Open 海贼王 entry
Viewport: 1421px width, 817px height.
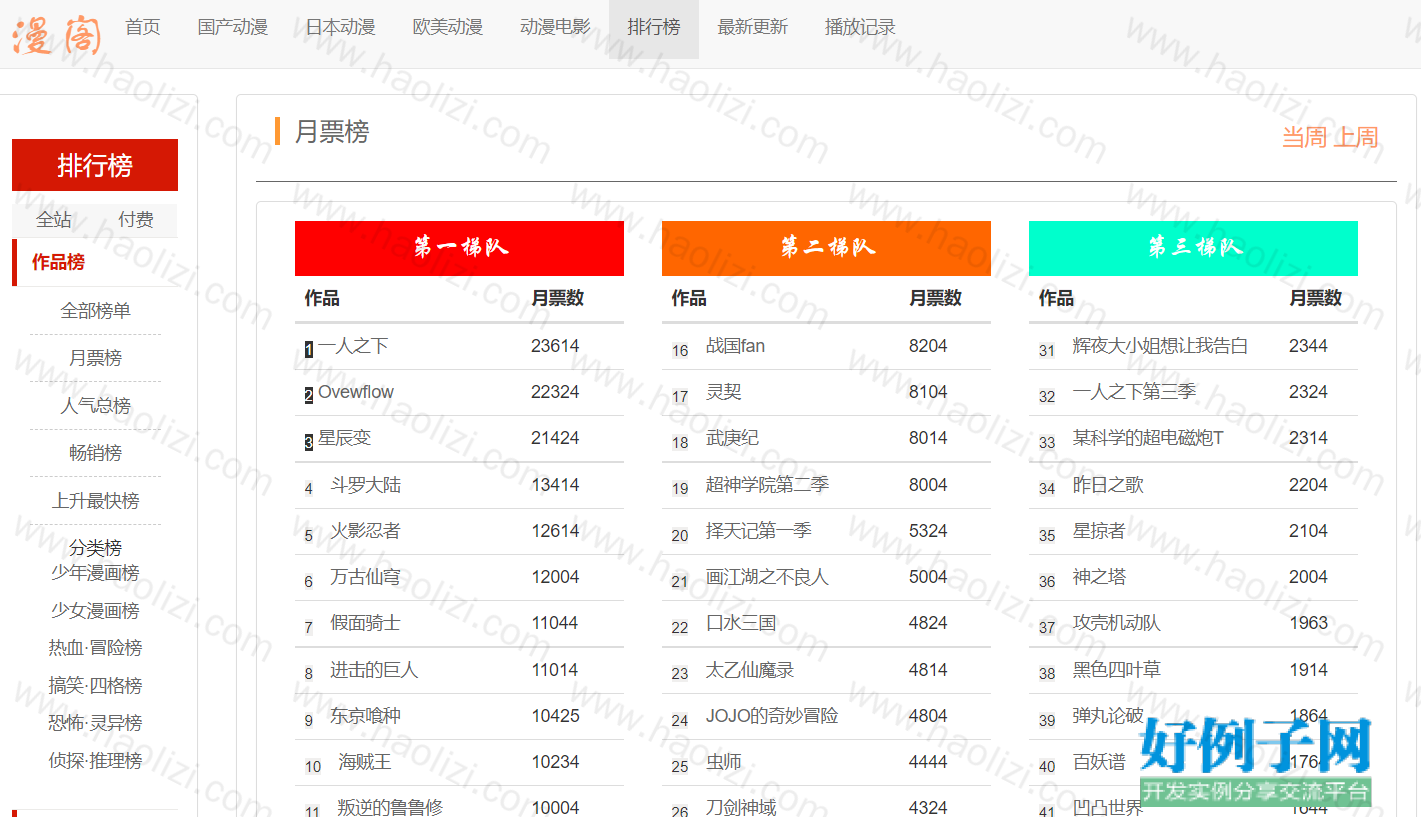365,762
